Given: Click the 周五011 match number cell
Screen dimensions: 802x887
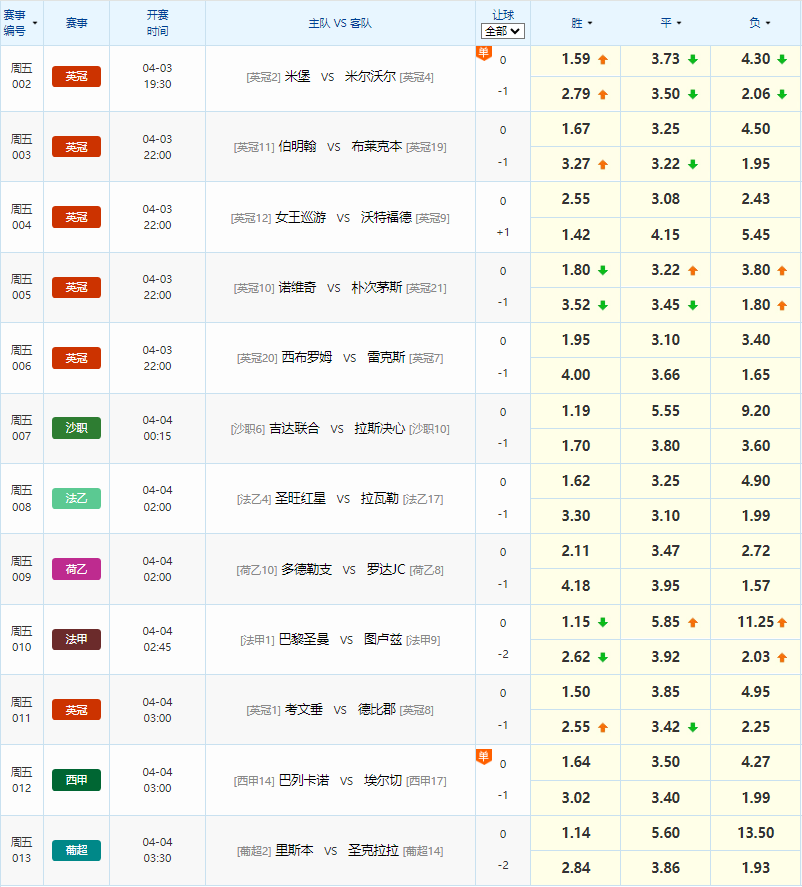Looking at the screenshot, I should tap(21, 710).
